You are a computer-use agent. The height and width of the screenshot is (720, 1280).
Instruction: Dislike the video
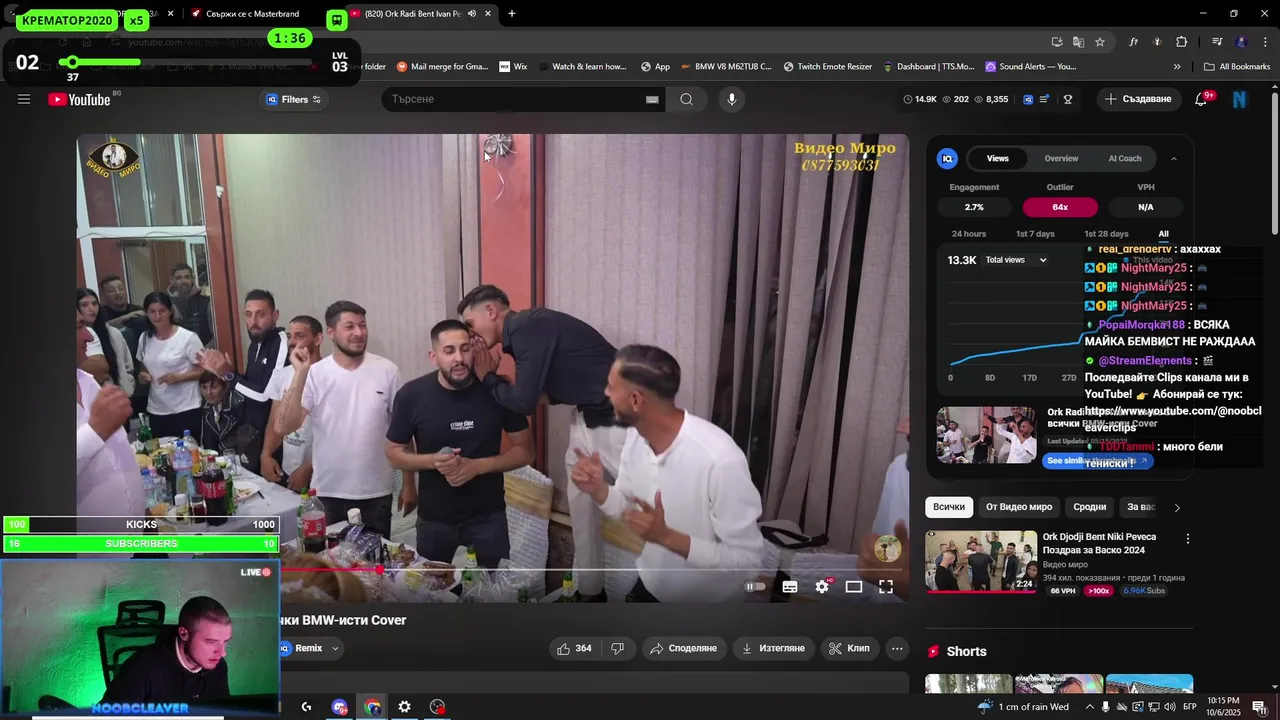(x=617, y=648)
